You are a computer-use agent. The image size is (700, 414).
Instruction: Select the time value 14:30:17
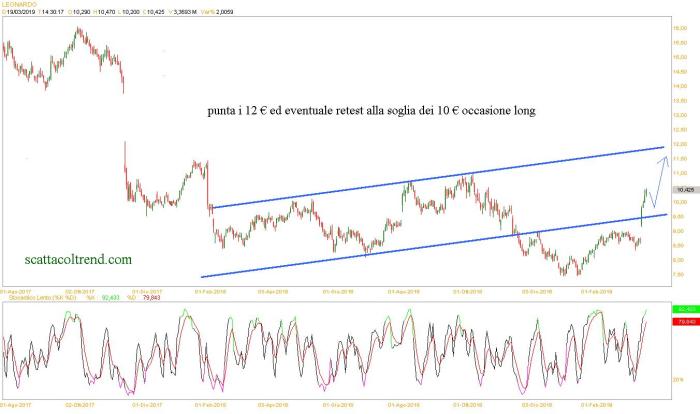click(53, 12)
